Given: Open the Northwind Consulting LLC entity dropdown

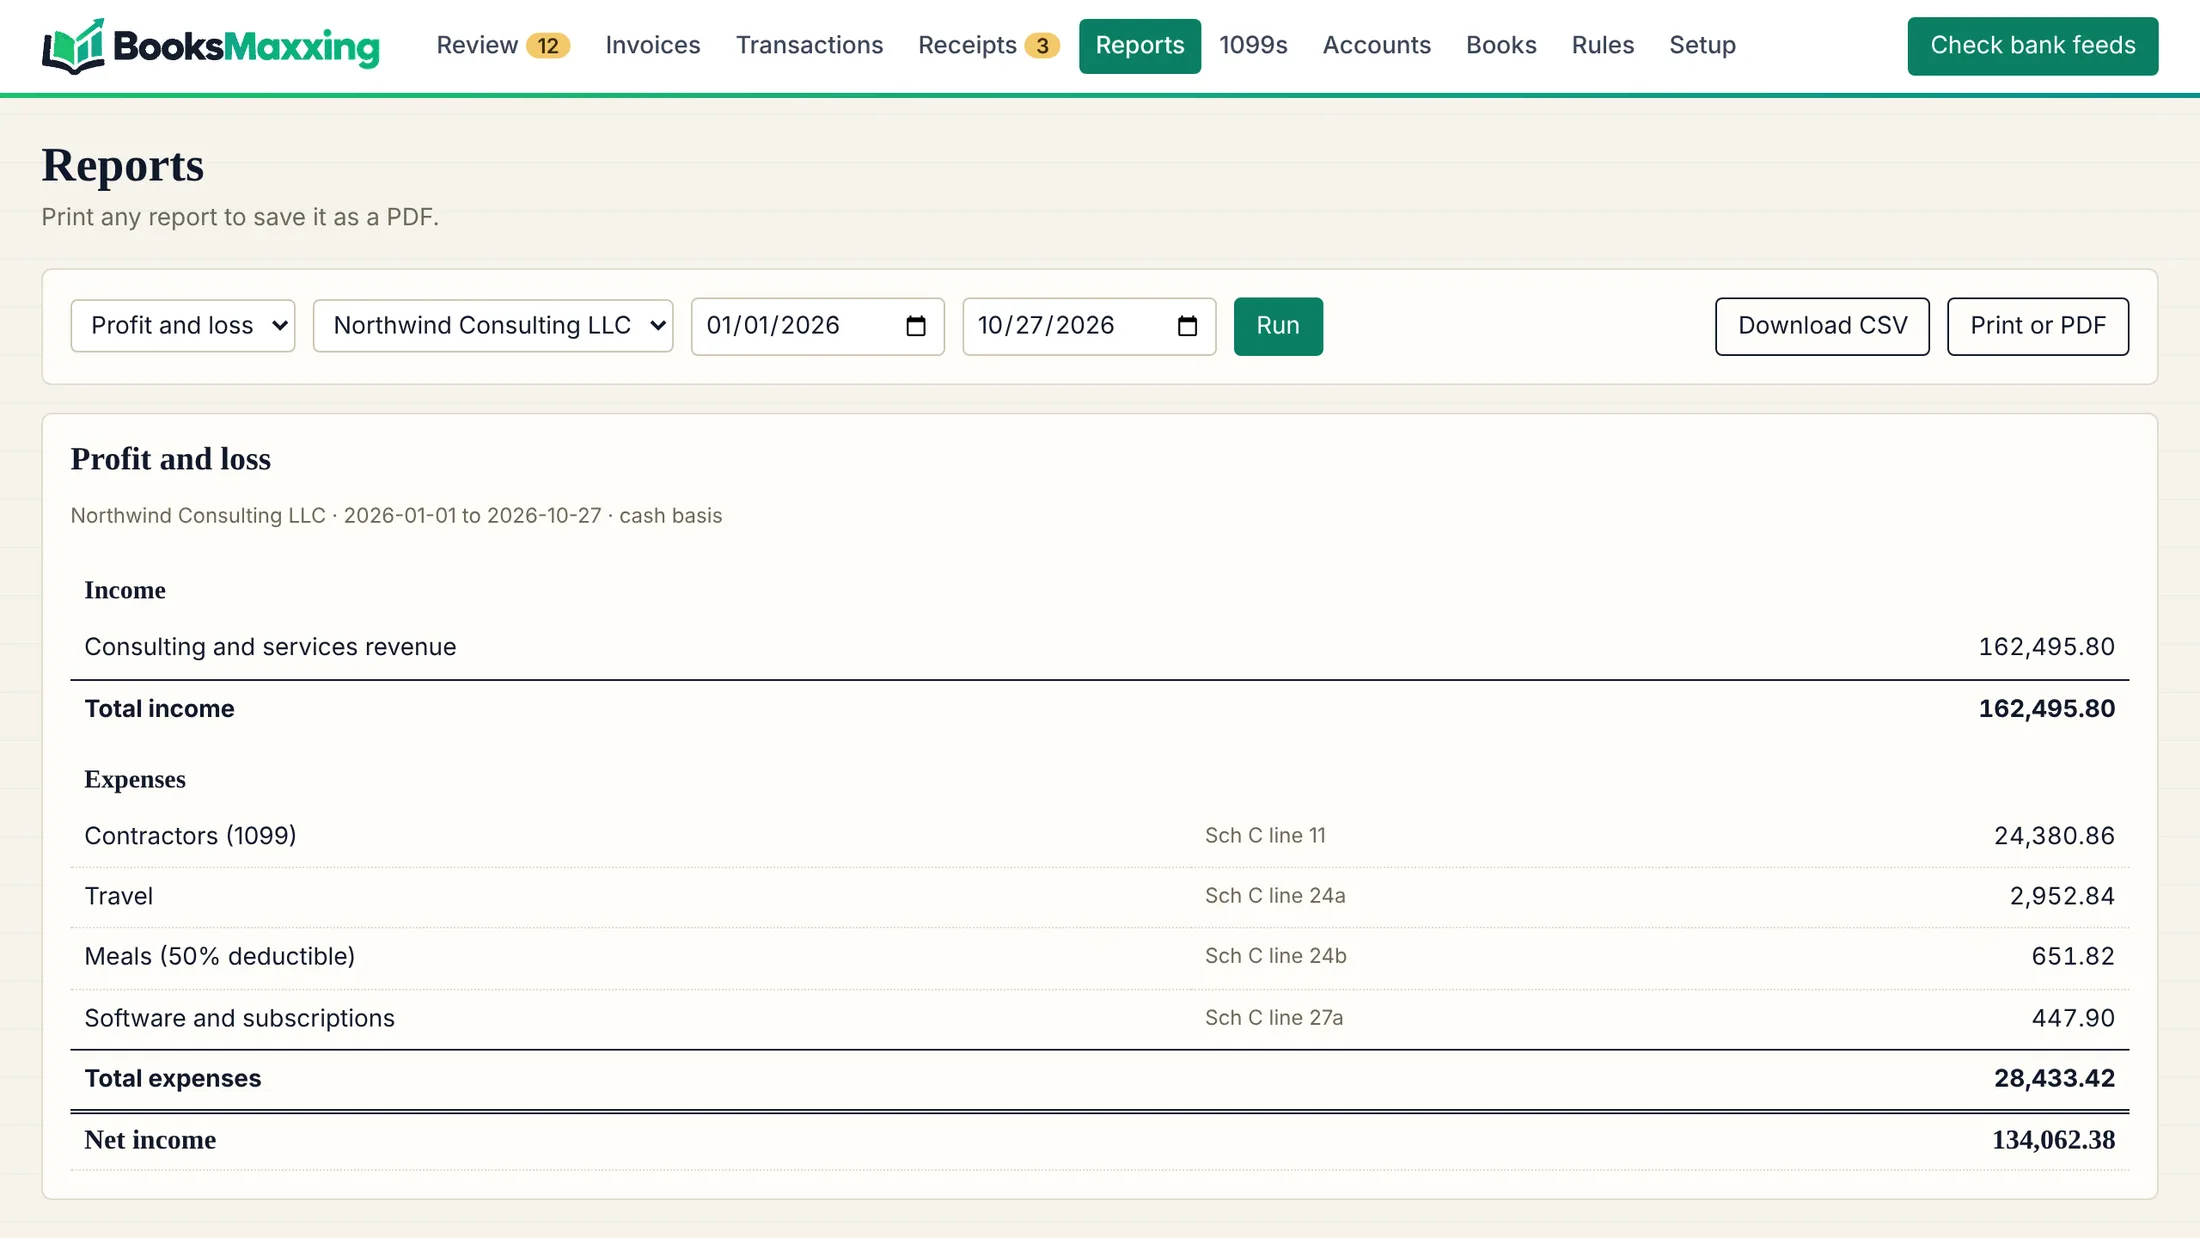Looking at the screenshot, I should [493, 326].
